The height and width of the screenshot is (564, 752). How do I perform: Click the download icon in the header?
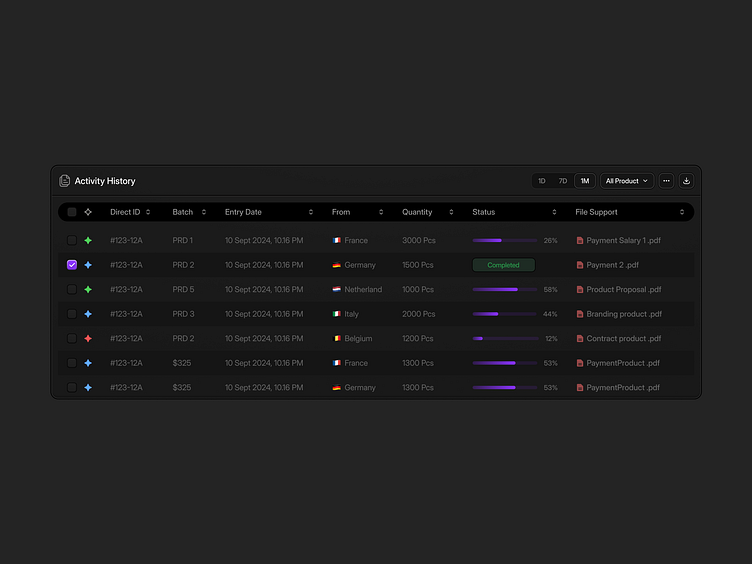click(686, 181)
